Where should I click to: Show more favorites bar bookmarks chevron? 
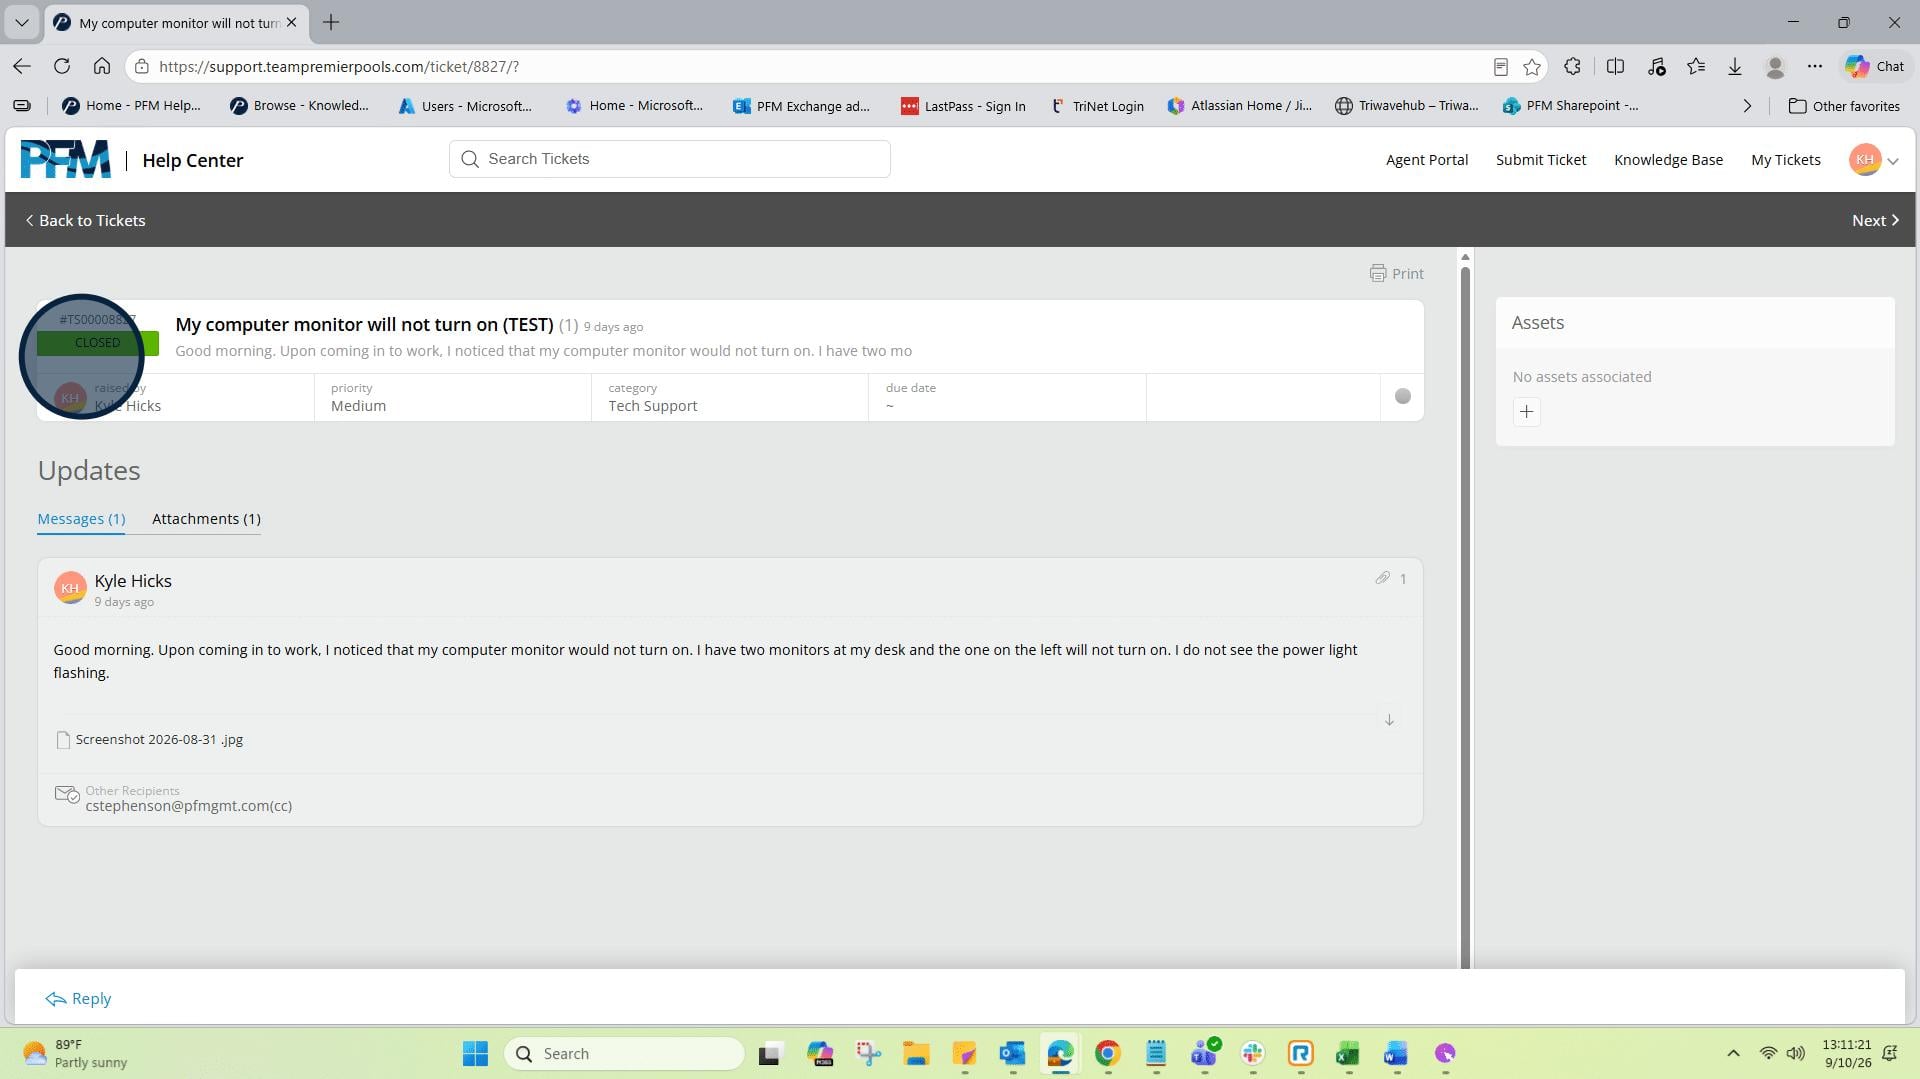(x=1747, y=106)
